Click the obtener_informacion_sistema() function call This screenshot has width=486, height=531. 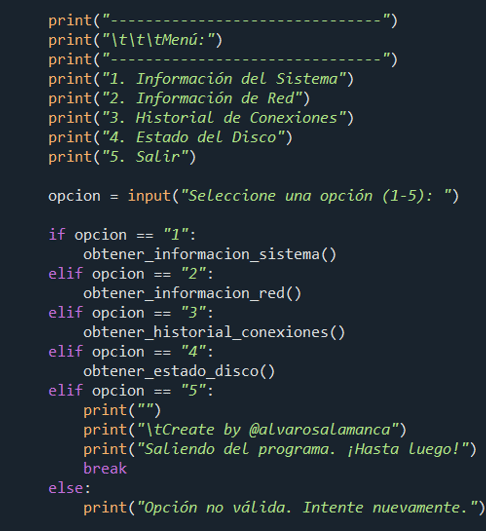[x=210, y=254]
